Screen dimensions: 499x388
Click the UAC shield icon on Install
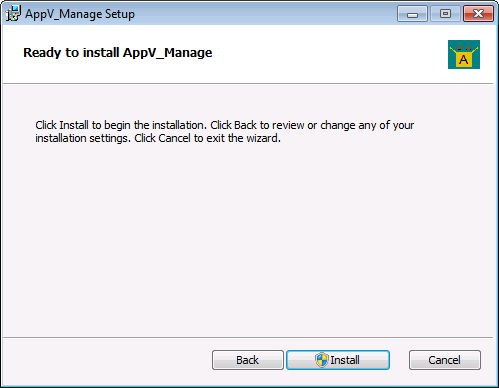[322, 360]
